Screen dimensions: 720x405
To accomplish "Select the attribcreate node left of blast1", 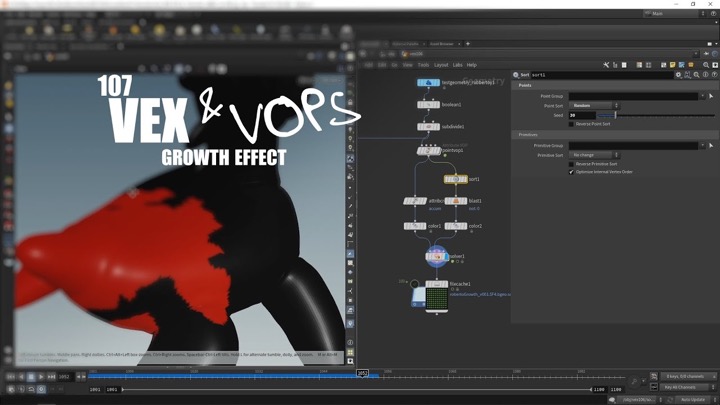I will pyautogui.click(x=415, y=201).
